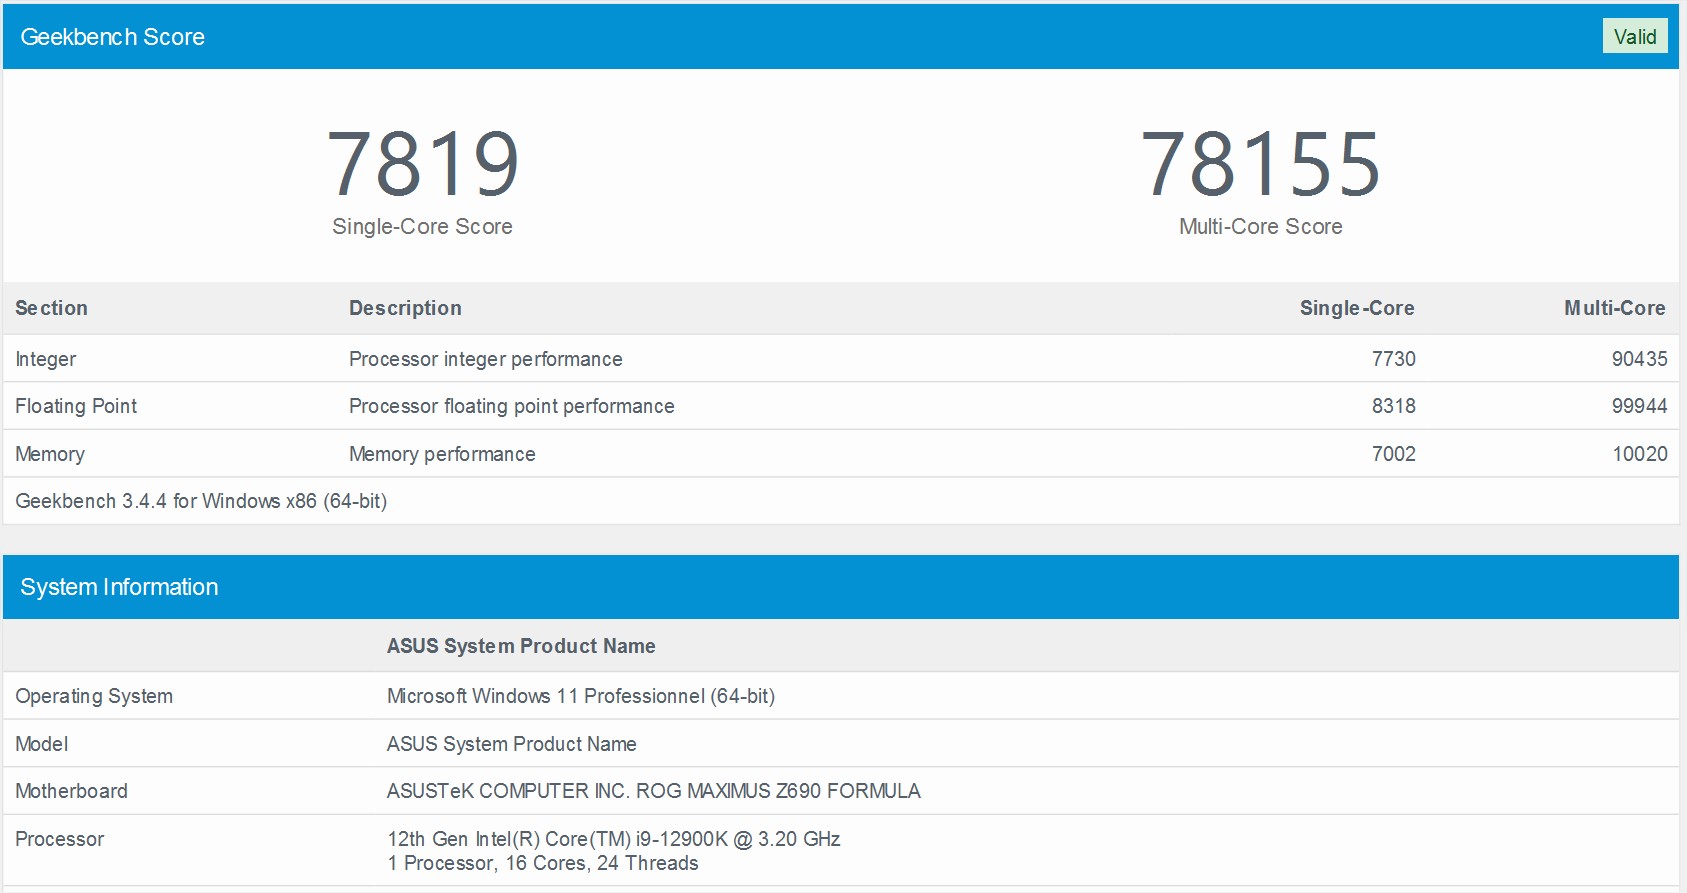
Task: Select '1 Processor, 16 Cores, 24 Threads' text
Action: click(x=543, y=863)
